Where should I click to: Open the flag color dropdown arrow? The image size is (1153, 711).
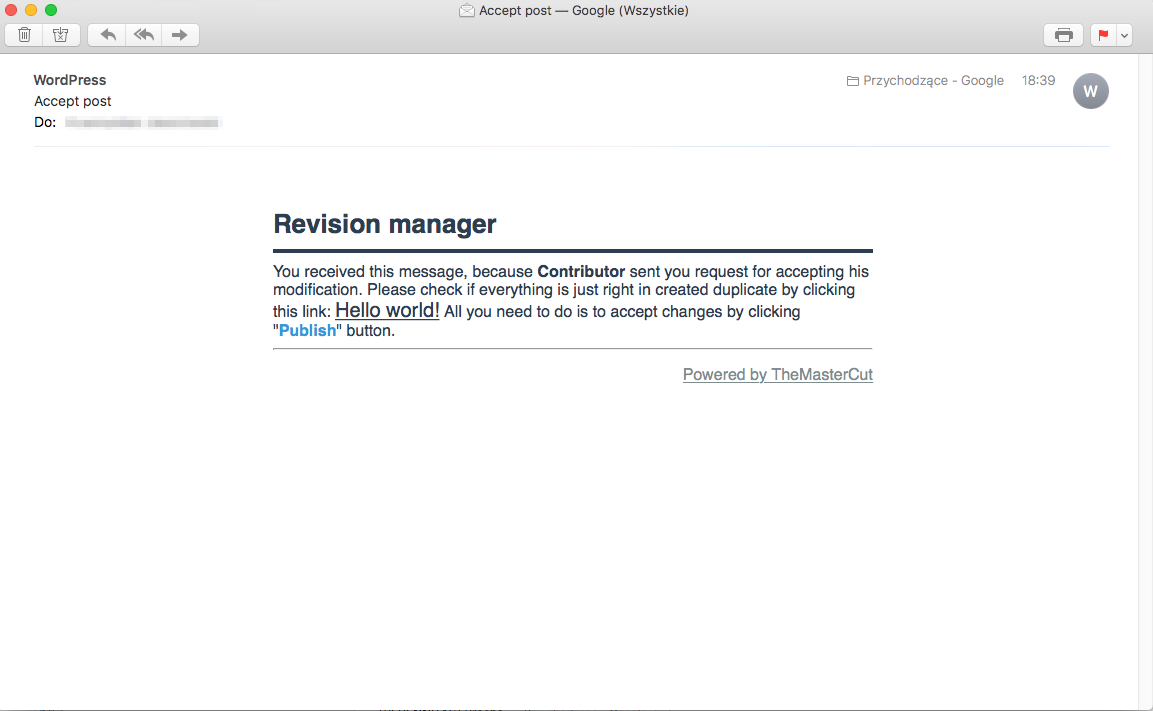(1125, 35)
